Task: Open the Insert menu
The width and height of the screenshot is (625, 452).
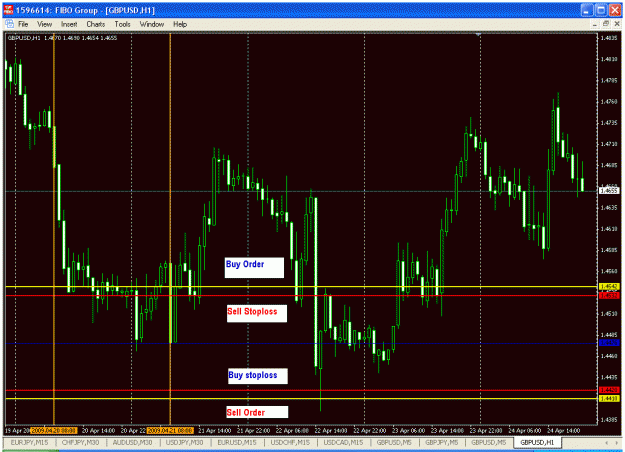Action: click(x=69, y=24)
